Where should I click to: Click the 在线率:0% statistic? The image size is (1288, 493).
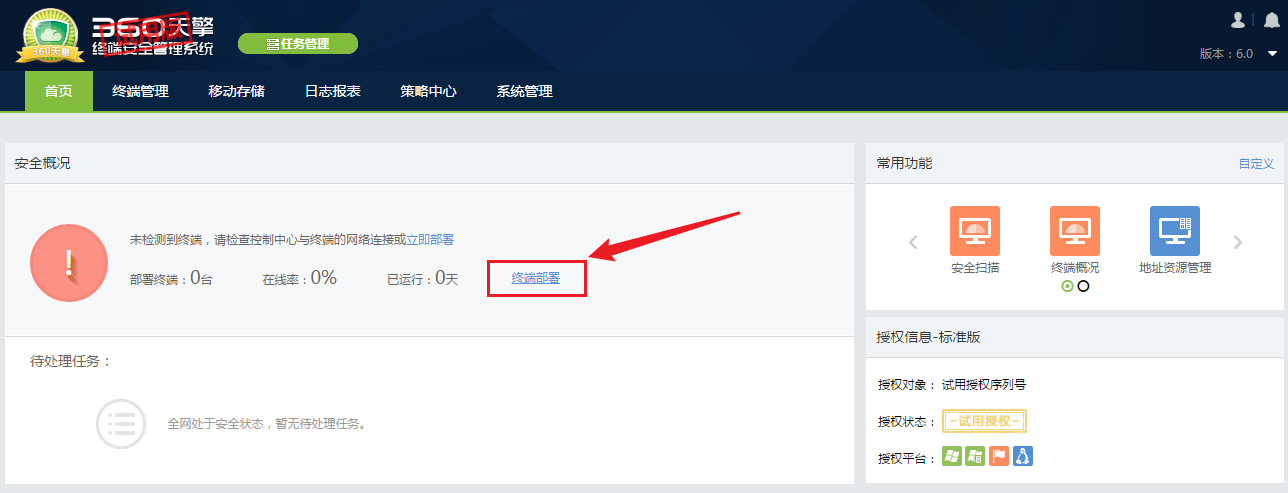(299, 278)
